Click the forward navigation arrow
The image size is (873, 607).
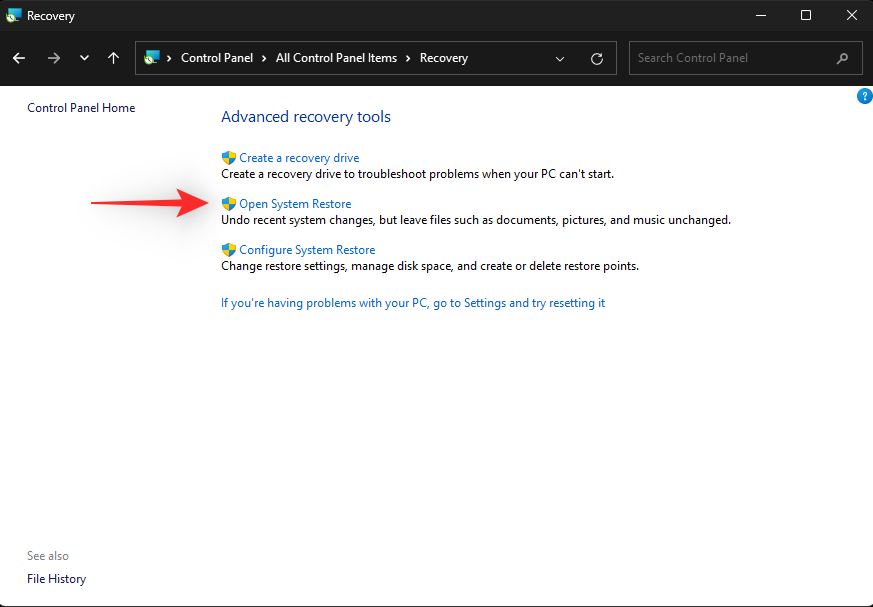click(x=53, y=58)
